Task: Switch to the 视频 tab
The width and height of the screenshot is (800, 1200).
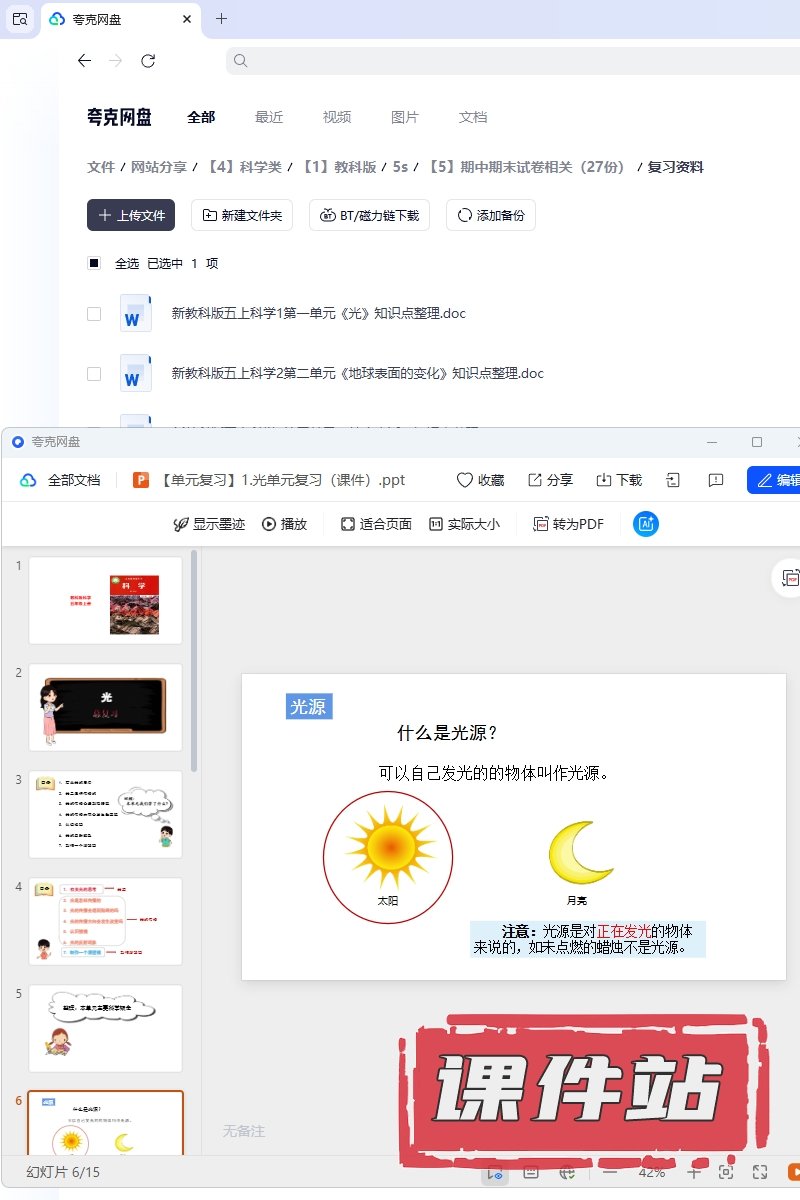Action: point(337,117)
